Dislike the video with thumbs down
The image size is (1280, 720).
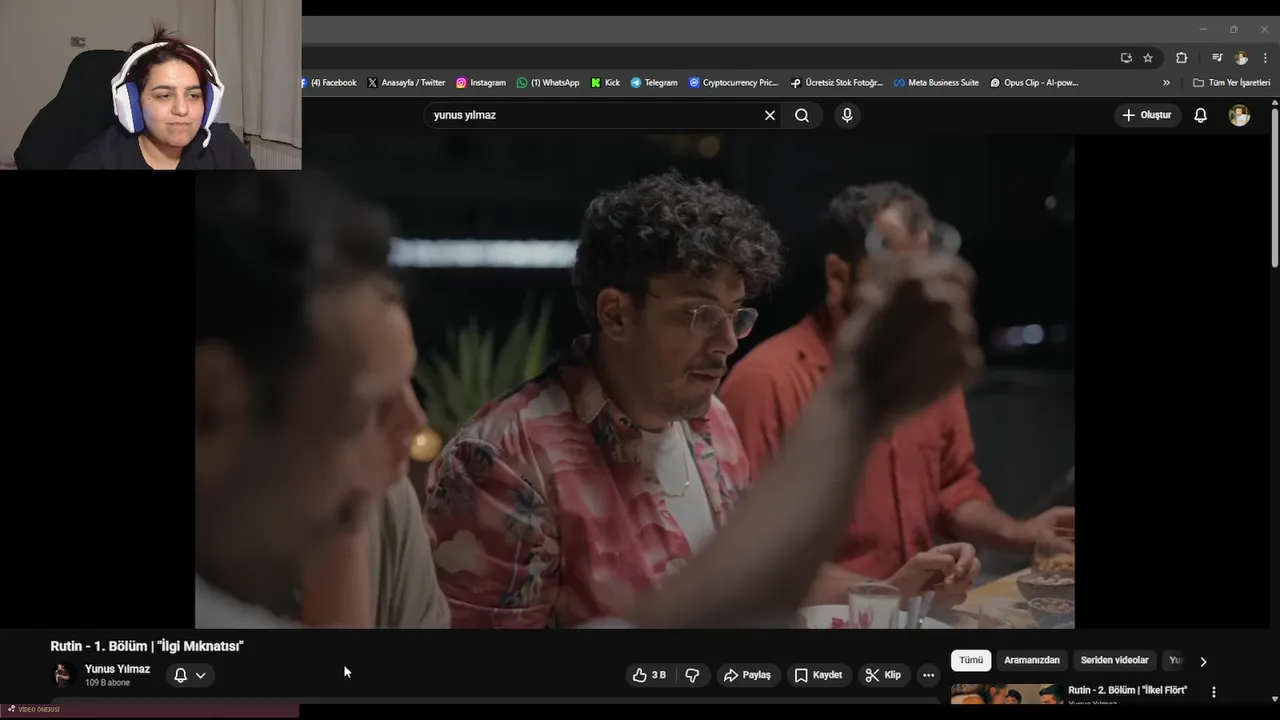point(692,675)
